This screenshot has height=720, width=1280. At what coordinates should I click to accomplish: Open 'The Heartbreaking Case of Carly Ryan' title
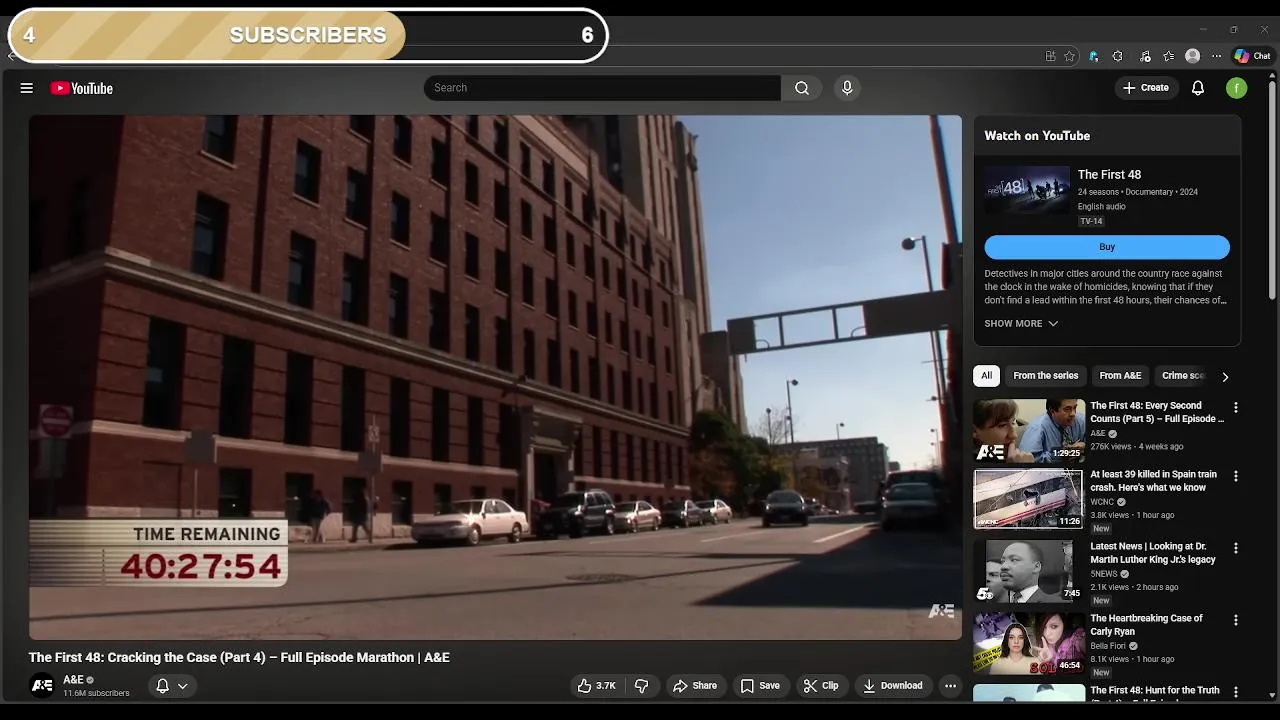(1146, 625)
